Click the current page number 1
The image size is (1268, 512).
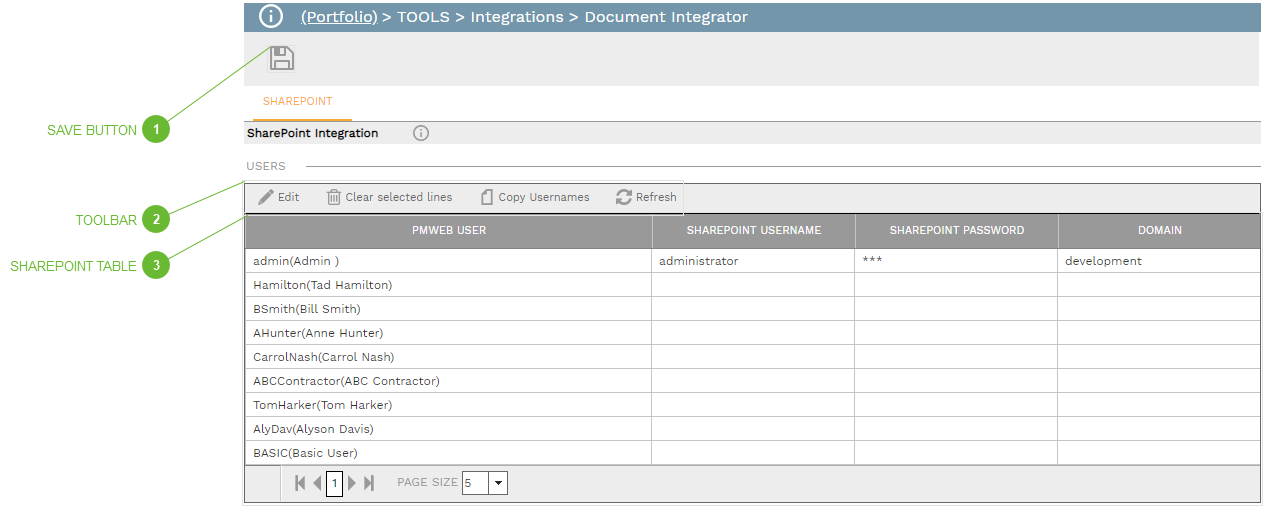pyautogui.click(x=334, y=483)
